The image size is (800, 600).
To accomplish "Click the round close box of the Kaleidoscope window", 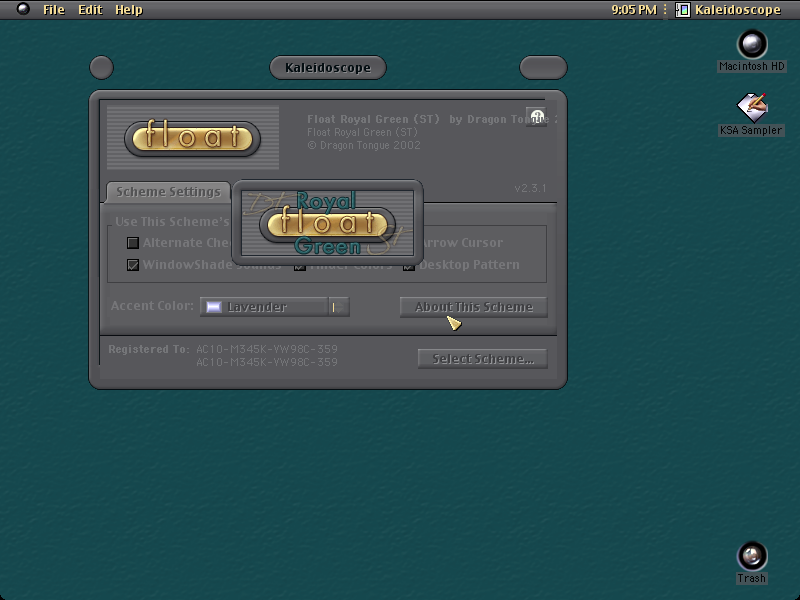I will click(102, 67).
